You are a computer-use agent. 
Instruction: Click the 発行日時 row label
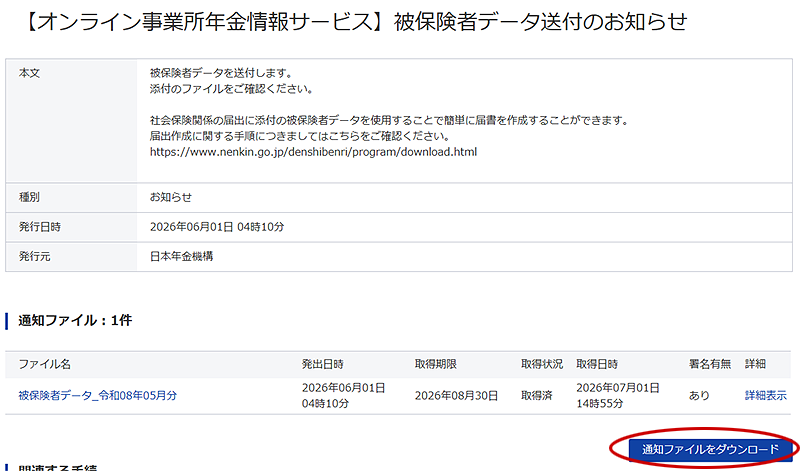coord(40,227)
